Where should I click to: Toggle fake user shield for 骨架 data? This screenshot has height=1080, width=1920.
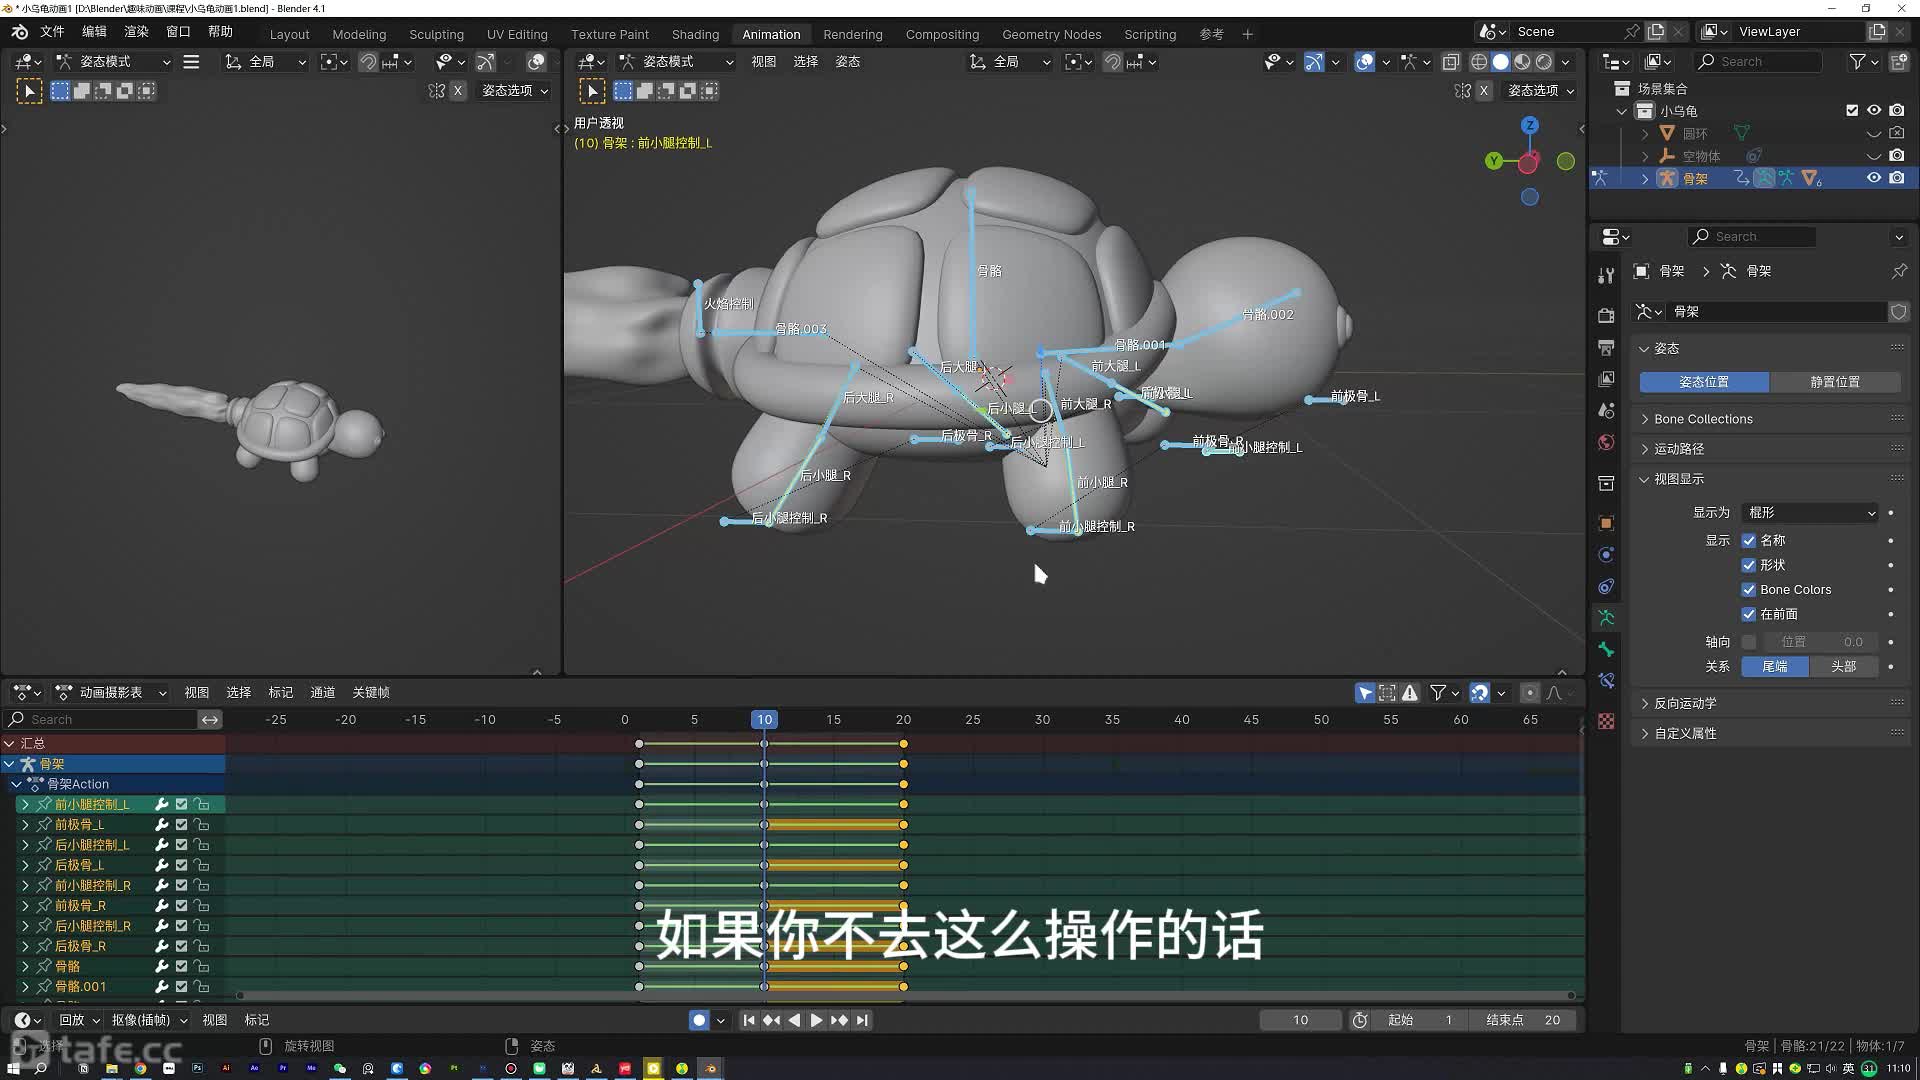click(1898, 312)
